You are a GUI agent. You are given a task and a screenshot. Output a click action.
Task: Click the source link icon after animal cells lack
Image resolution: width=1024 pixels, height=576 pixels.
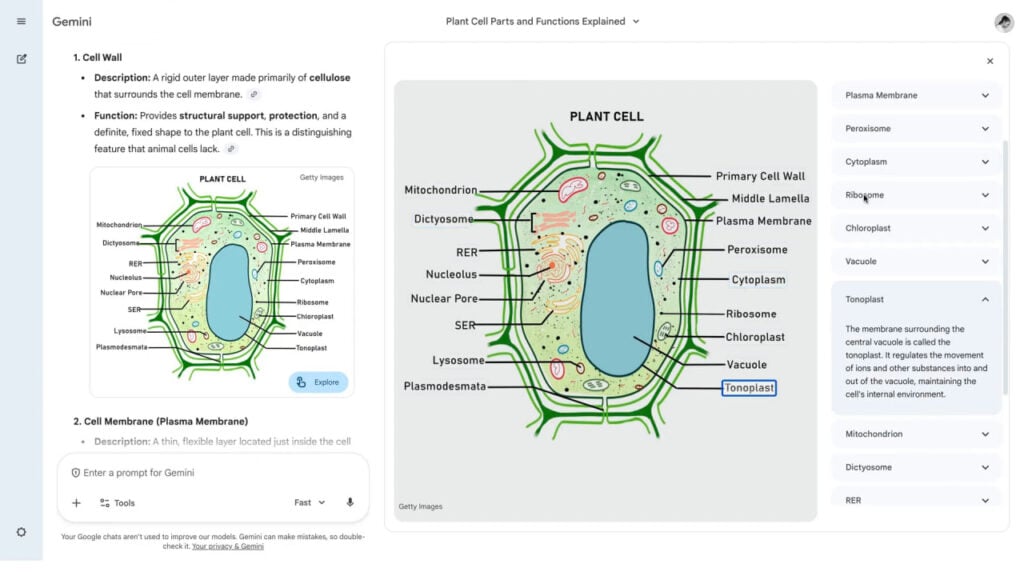click(231, 149)
